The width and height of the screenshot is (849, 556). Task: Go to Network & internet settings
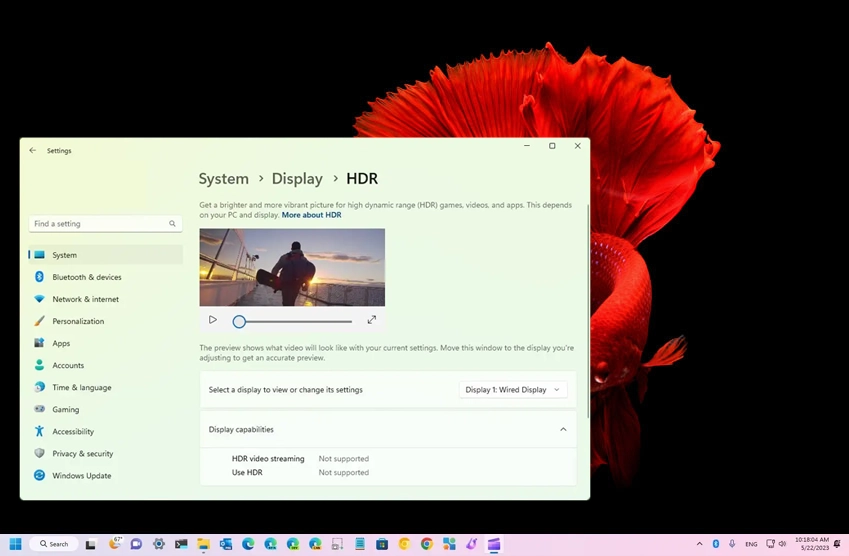(85, 299)
